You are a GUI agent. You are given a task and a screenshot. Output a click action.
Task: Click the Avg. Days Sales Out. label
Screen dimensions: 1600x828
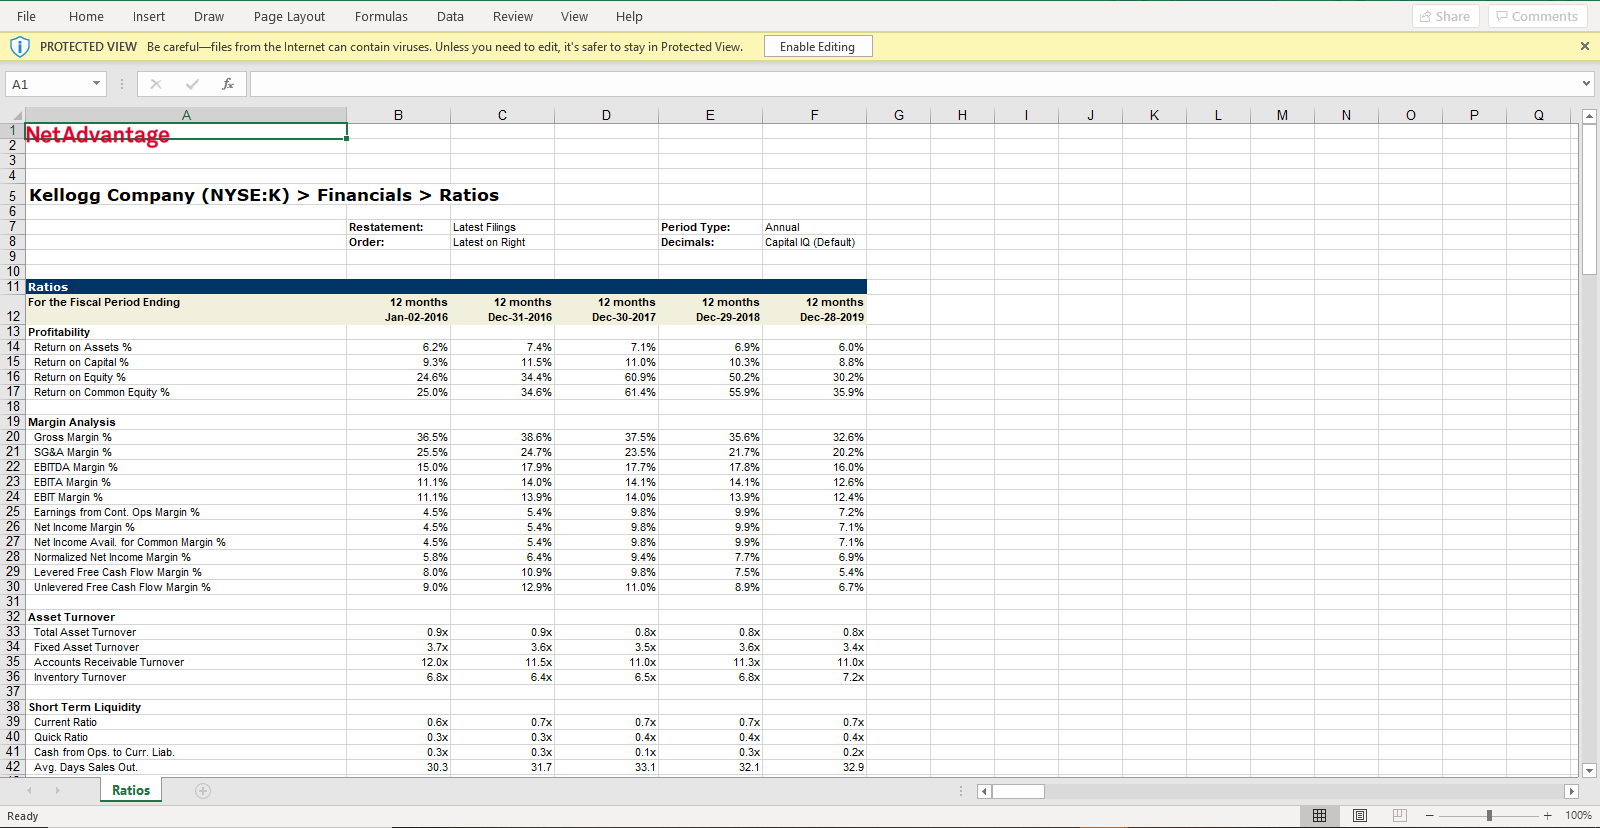[86, 767]
